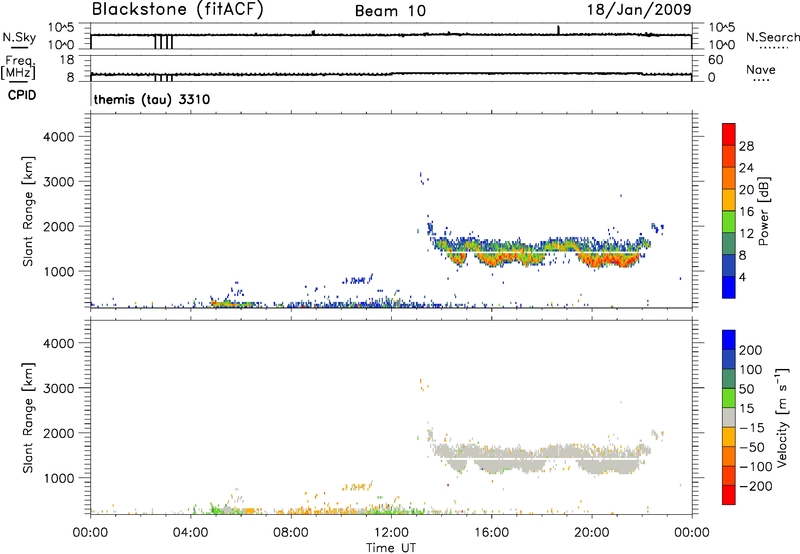
Task: Click the '1000' tick of power panel
Action: click(x=59, y=271)
